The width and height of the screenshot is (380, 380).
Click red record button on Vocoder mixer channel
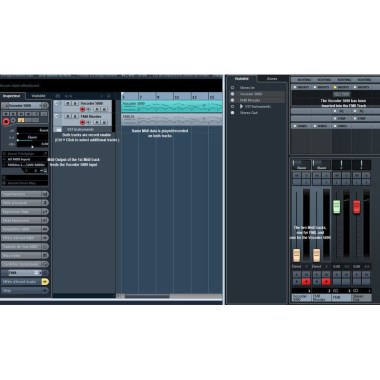tap(306, 282)
